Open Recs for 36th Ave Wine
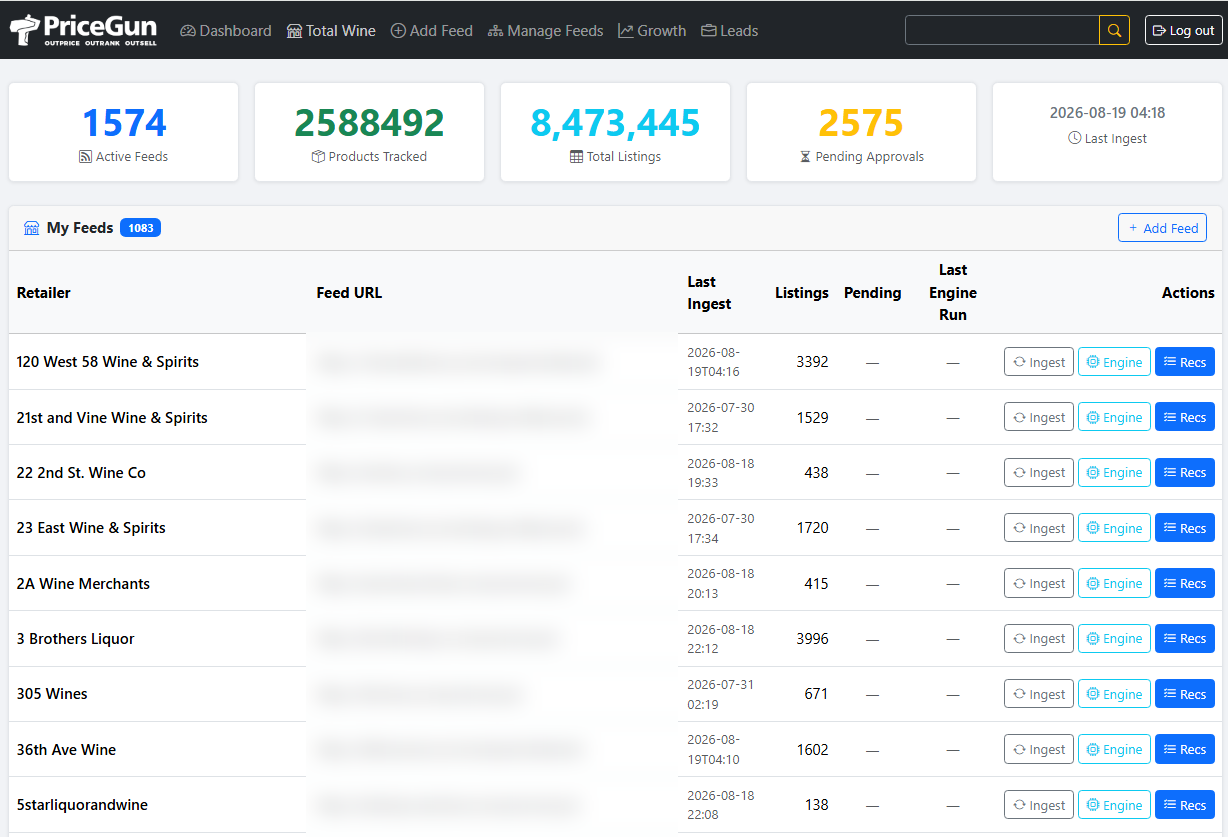The height and width of the screenshot is (837, 1228). (1185, 749)
